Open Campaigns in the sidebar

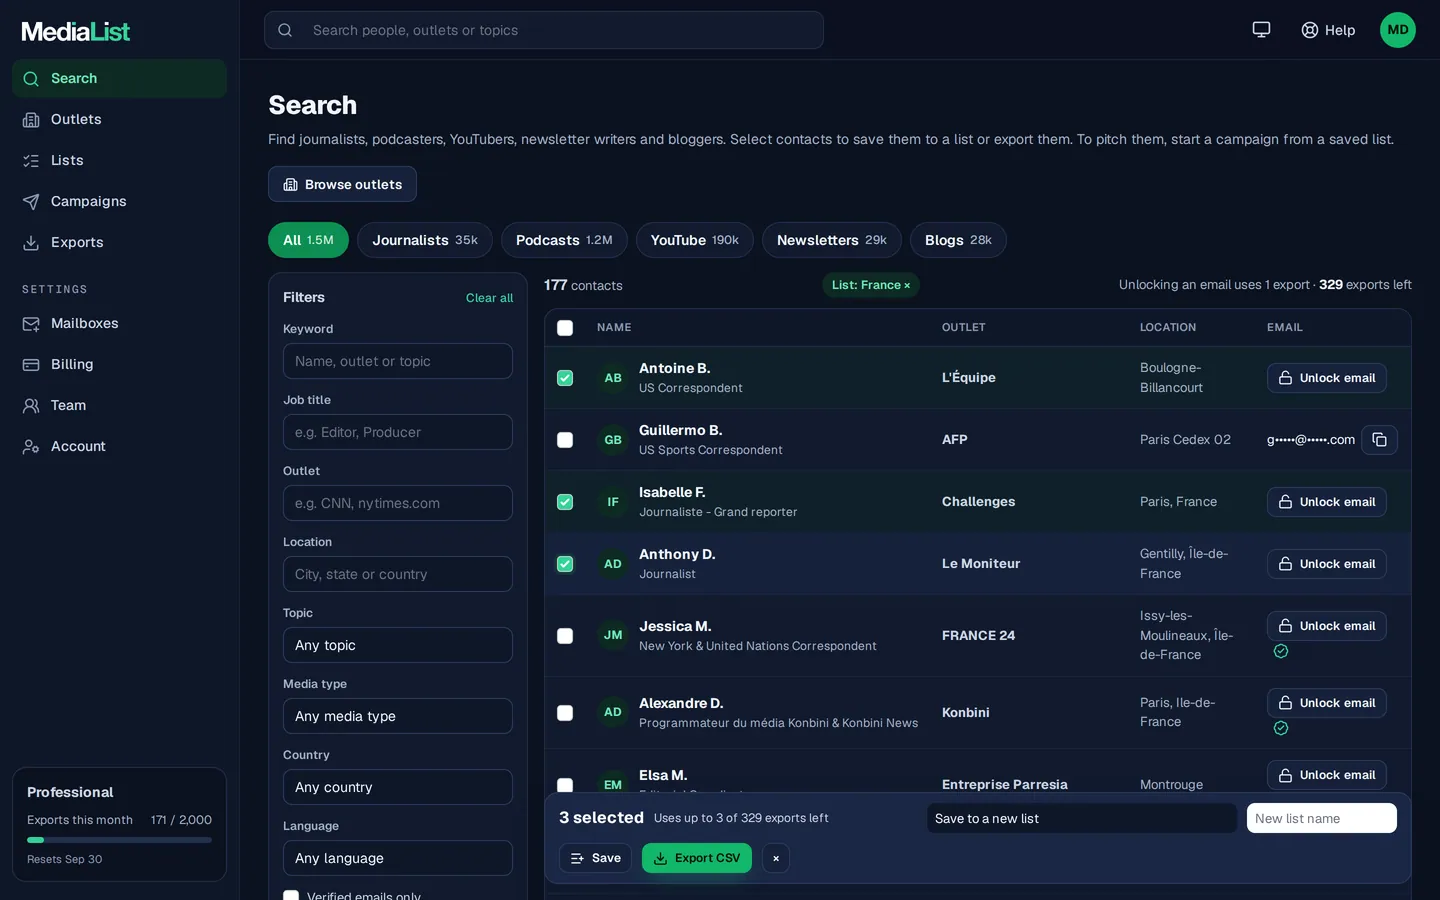(x=119, y=201)
